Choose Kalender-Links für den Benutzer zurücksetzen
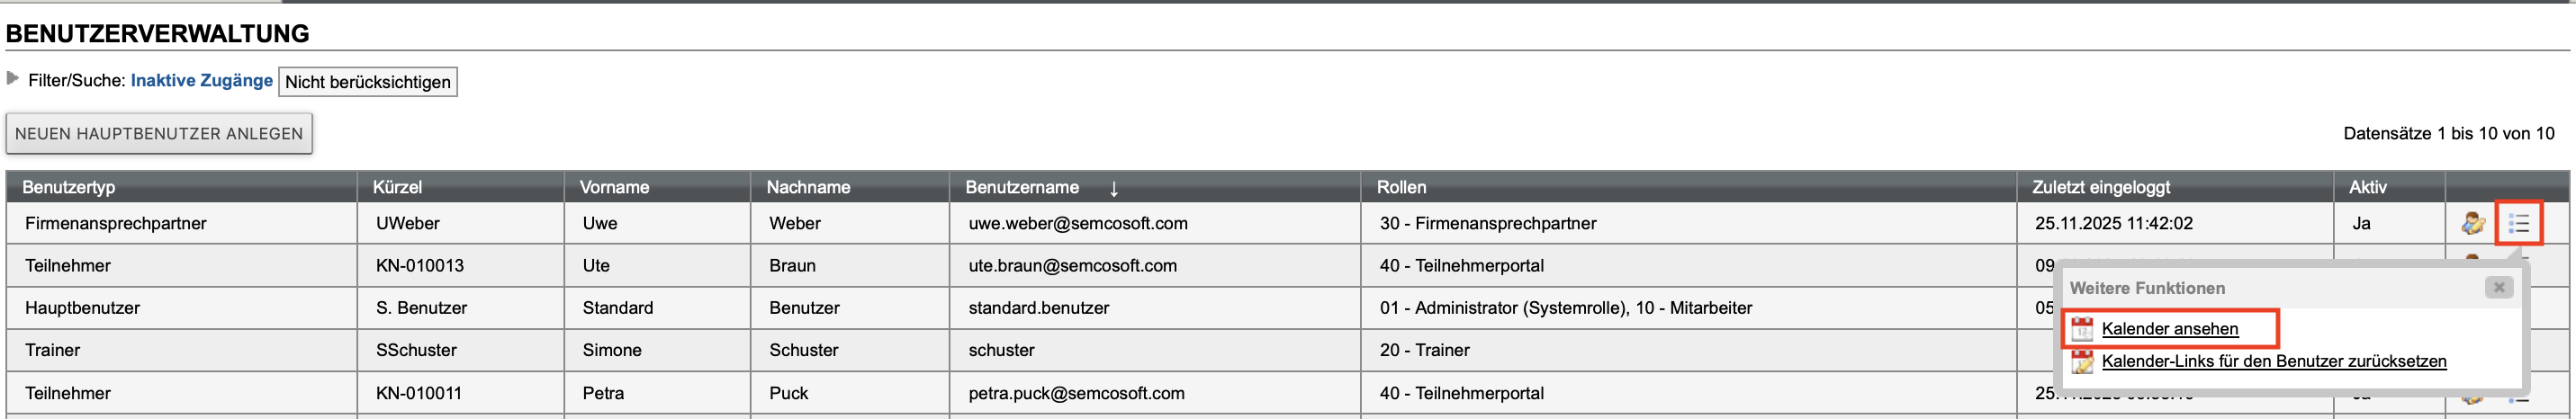The height and width of the screenshot is (419, 2576). coord(2273,362)
